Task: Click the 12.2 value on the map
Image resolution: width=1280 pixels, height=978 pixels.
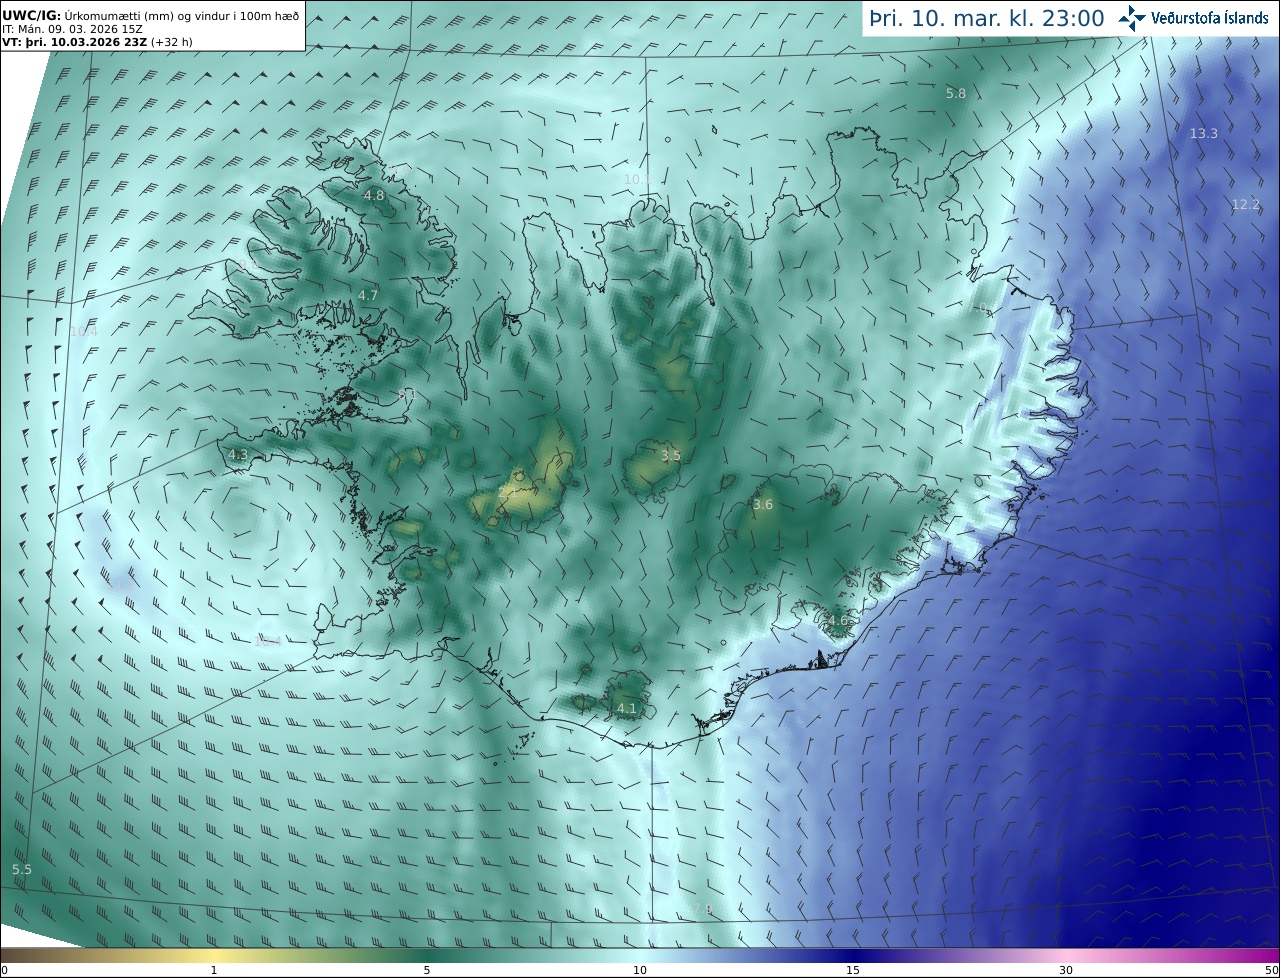Action: click(1245, 205)
